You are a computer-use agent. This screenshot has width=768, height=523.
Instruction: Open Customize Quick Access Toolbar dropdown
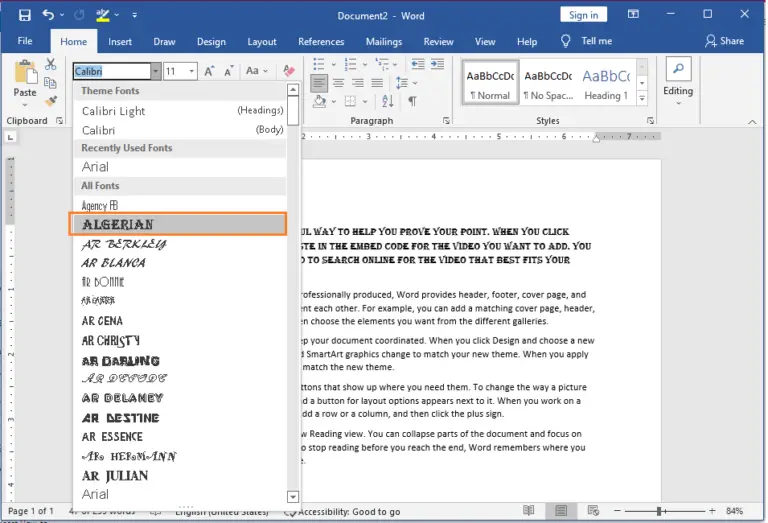[134, 15]
